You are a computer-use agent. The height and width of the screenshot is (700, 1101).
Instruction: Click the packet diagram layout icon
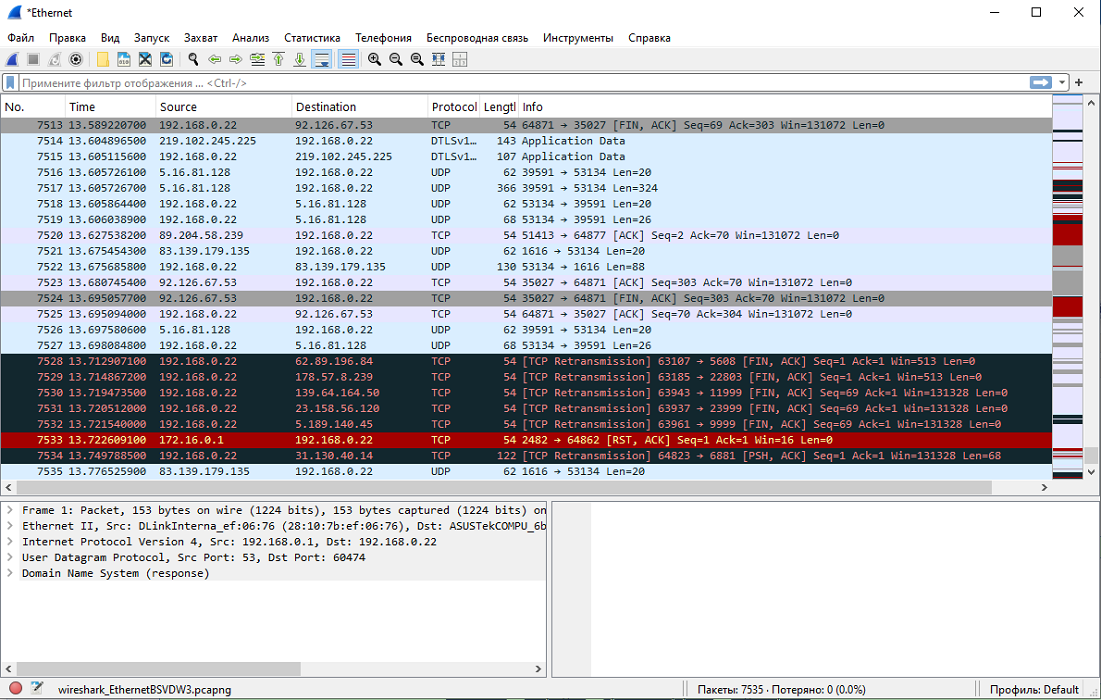click(x=460, y=60)
